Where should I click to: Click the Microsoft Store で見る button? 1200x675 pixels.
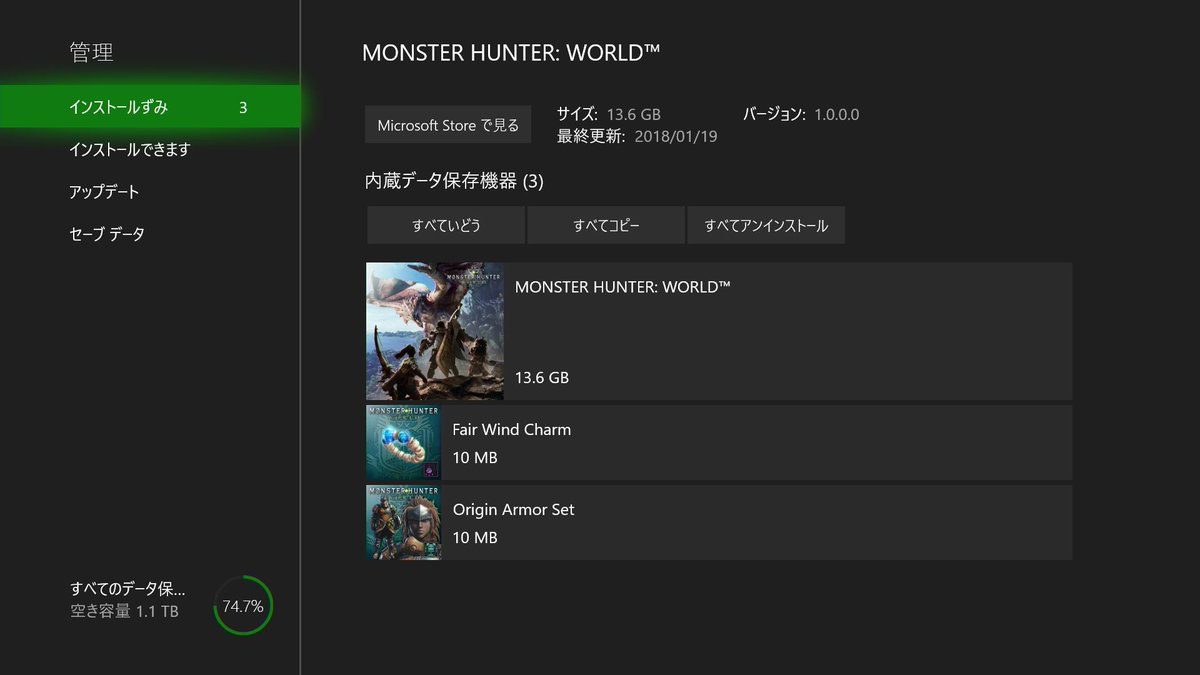point(448,125)
